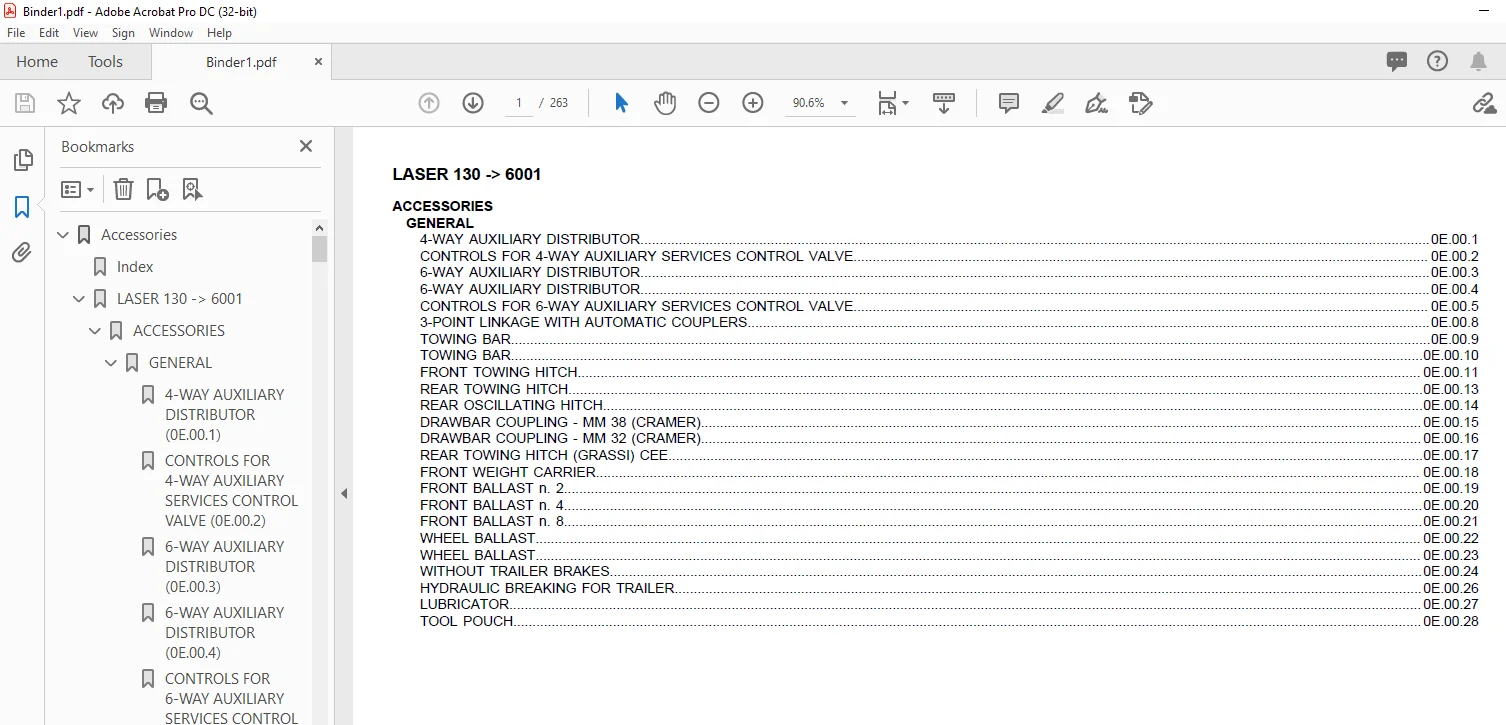Open the Window menu
The height and width of the screenshot is (725, 1506).
pyautogui.click(x=171, y=33)
